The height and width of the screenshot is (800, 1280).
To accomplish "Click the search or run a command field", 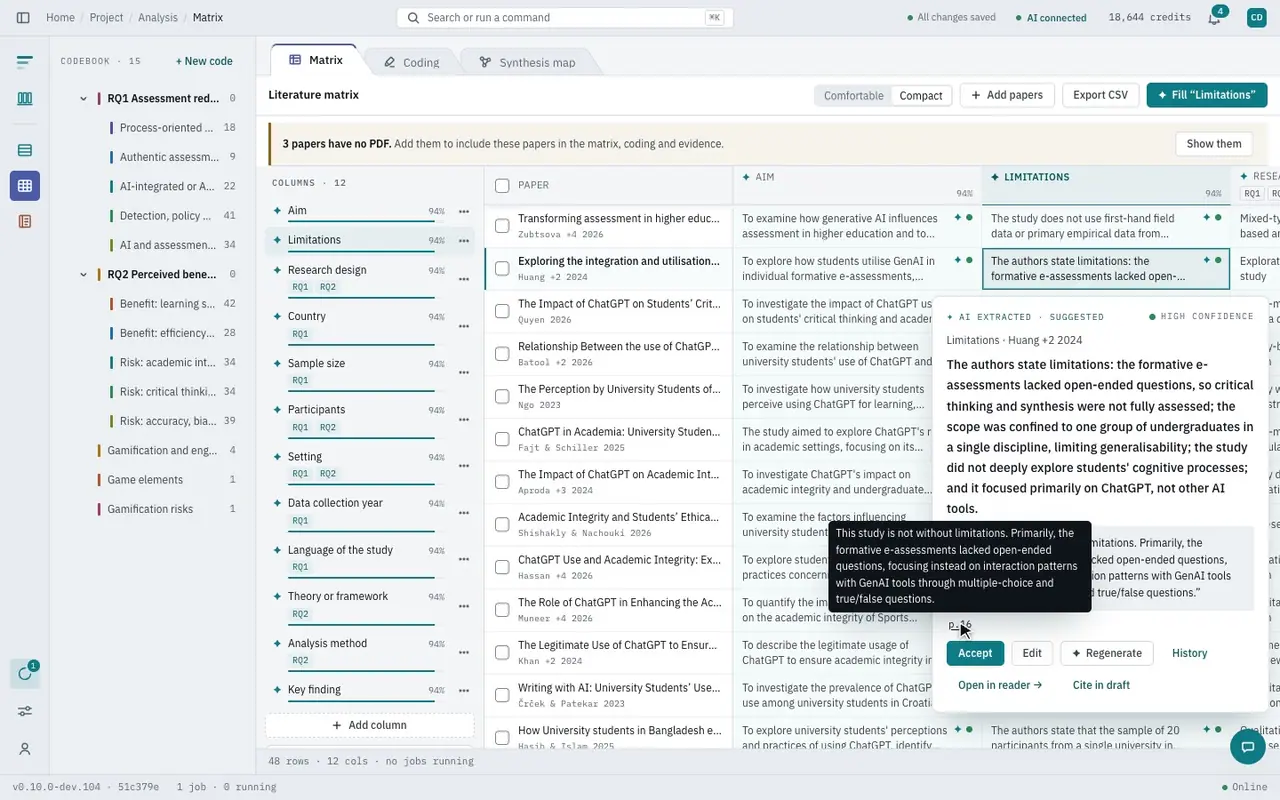I will pyautogui.click(x=565, y=18).
